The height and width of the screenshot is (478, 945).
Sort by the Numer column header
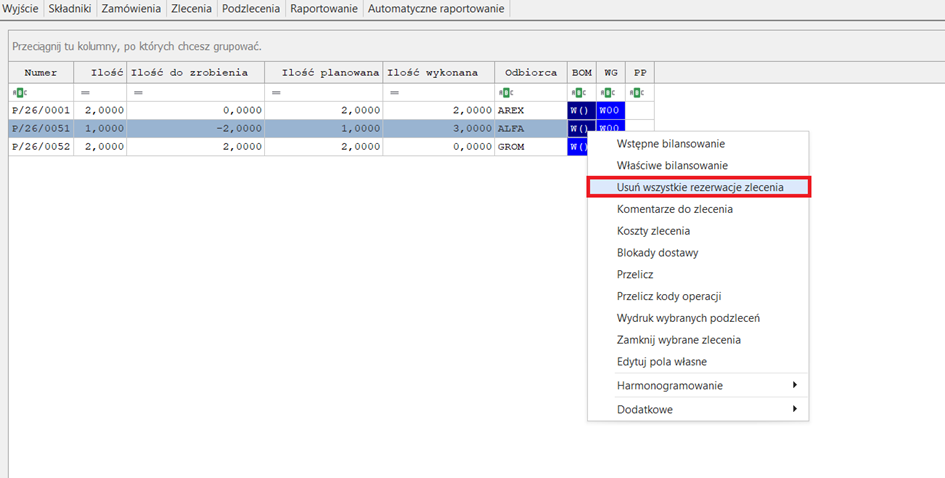[x=41, y=72]
